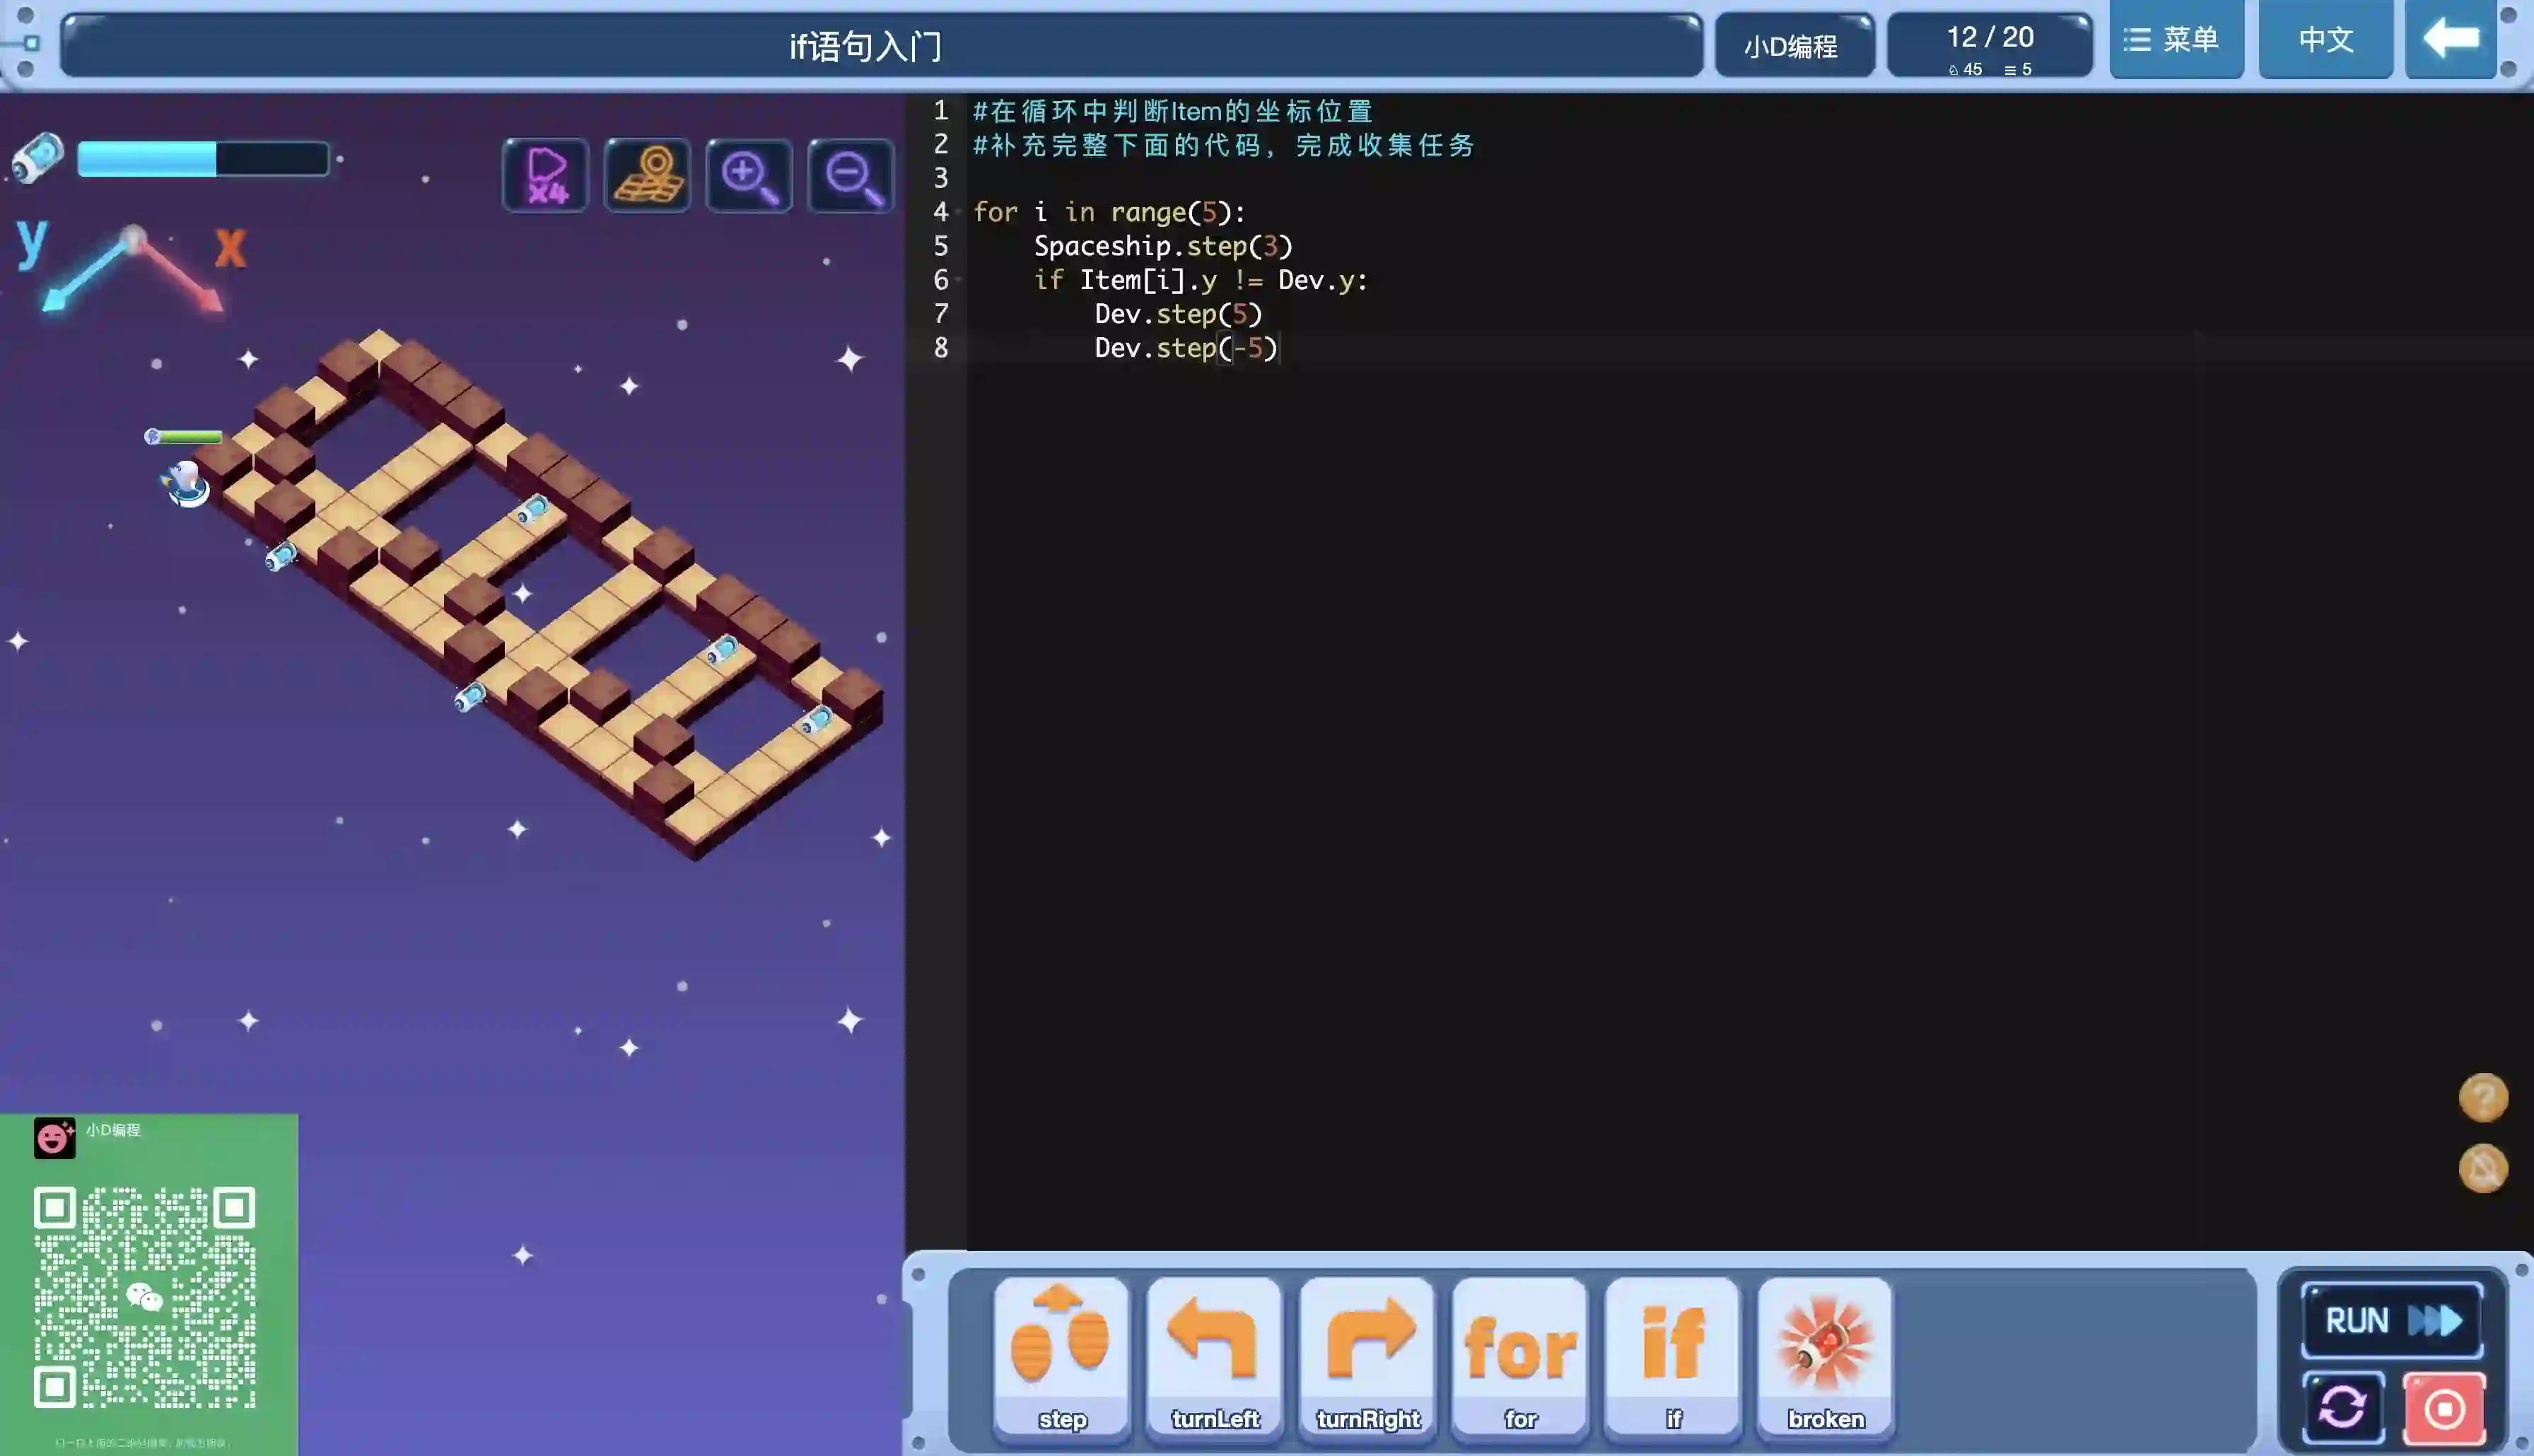
Task: Zoom in on the game map
Action: coord(749,176)
